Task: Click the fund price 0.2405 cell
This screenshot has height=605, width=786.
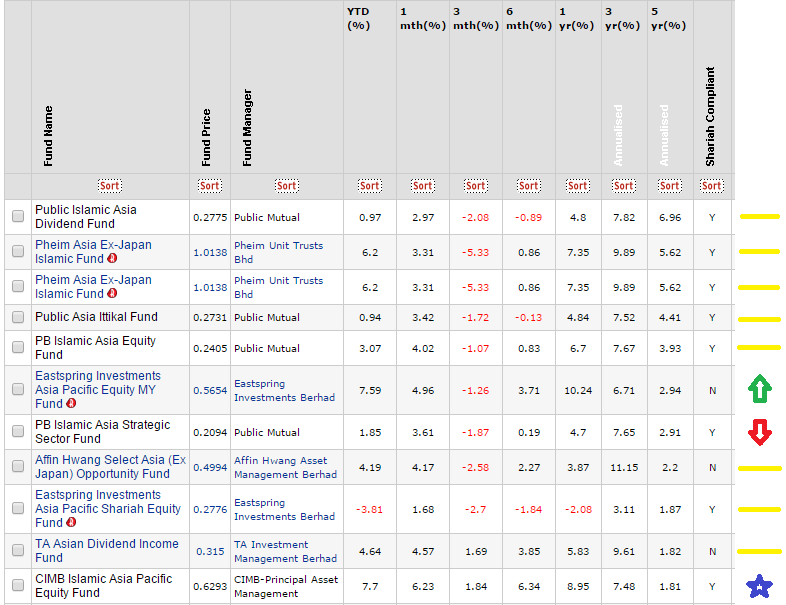Action: [x=210, y=348]
